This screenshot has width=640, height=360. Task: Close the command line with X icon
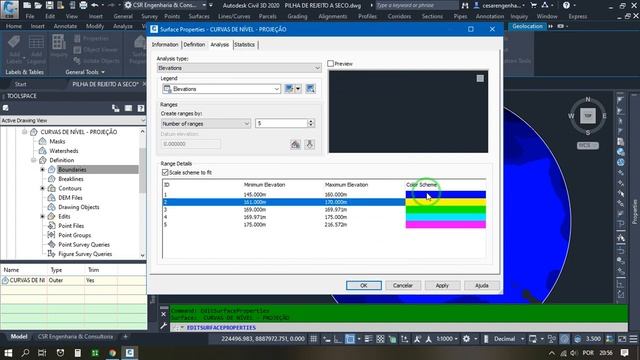(163, 314)
